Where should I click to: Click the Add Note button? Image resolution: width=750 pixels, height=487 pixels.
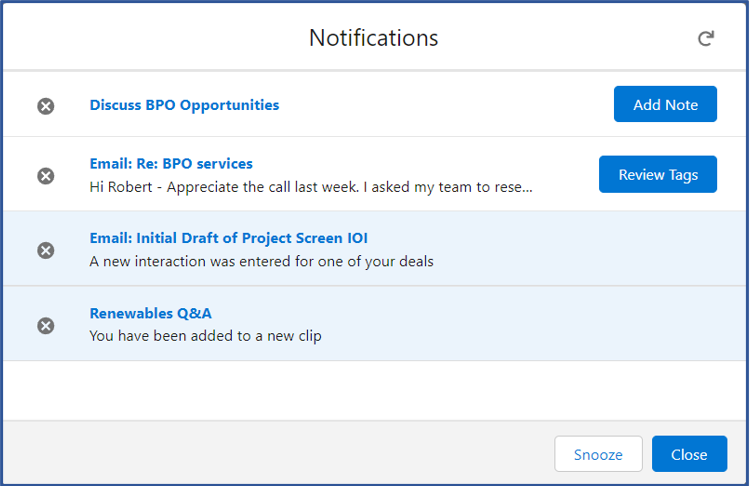click(665, 104)
